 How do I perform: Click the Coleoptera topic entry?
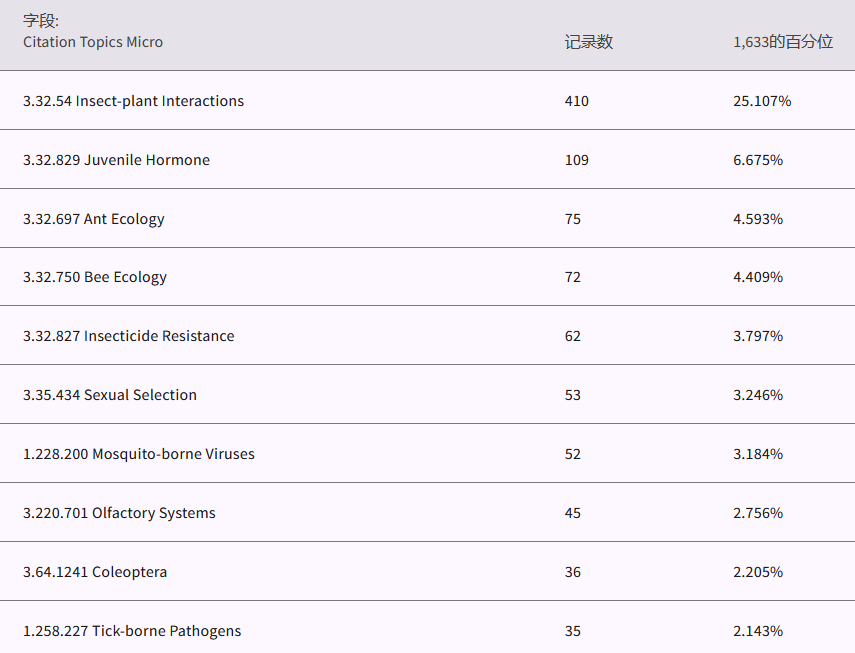click(x=95, y=572)
